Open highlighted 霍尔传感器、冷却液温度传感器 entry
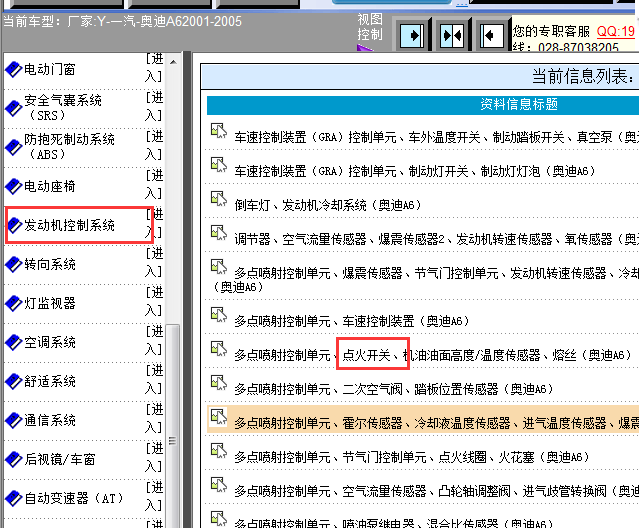The width and height of the screenshot is (639, 528). (436, 423)
